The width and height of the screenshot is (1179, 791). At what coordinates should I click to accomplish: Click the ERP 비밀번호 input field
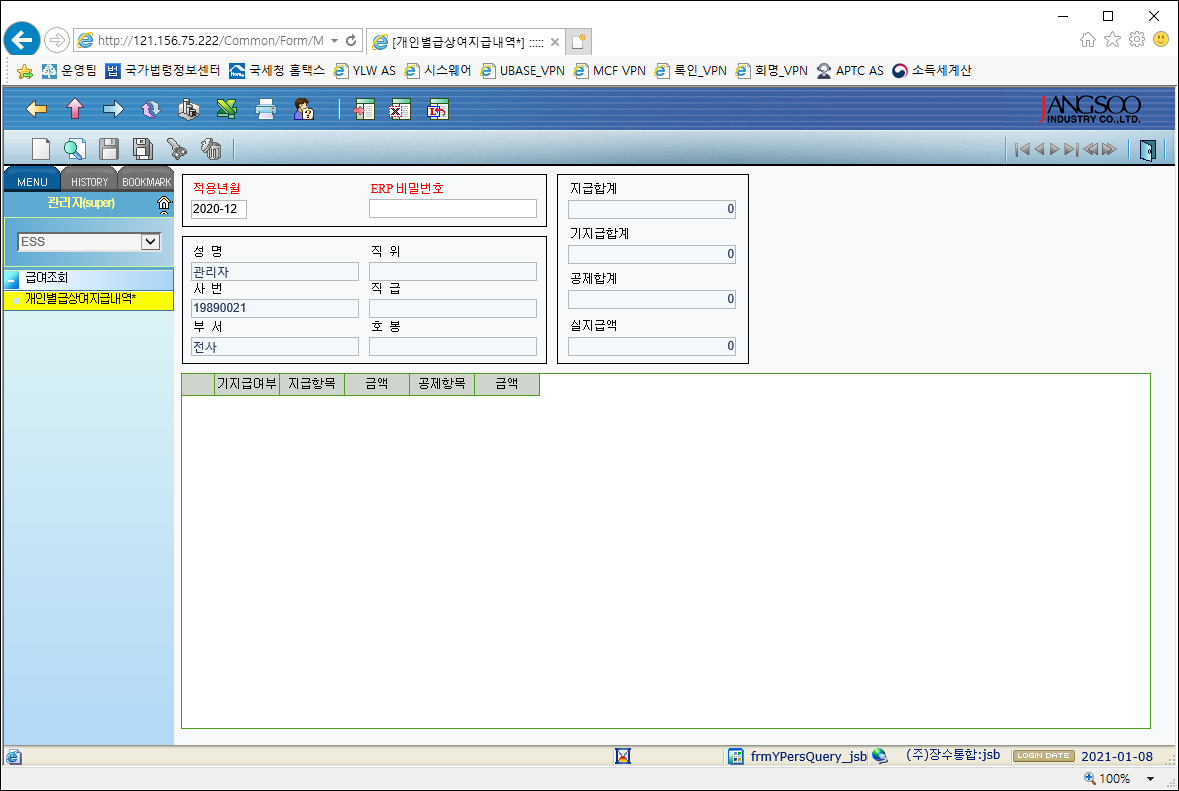click(453, 209)
